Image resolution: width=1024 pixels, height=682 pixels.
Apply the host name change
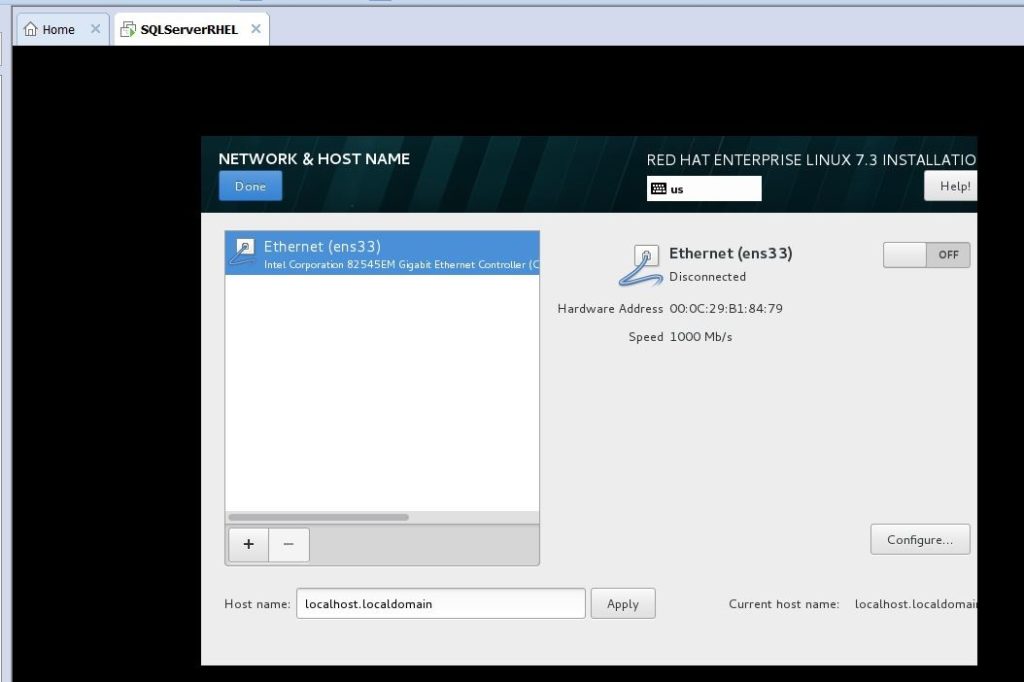623,604
